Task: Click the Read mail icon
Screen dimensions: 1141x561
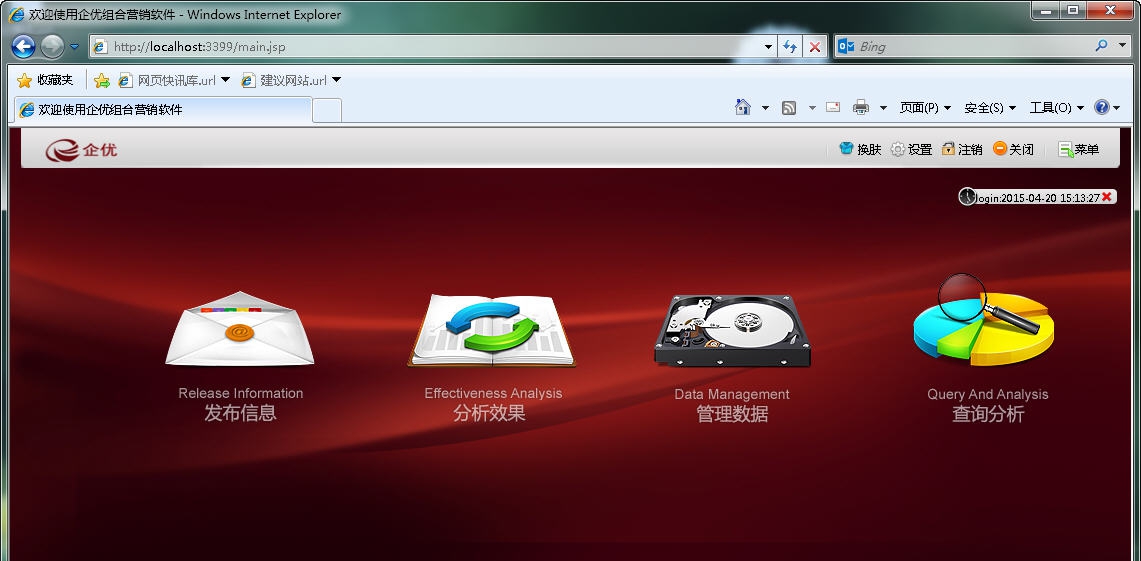Action: click(x=833, y=108)
